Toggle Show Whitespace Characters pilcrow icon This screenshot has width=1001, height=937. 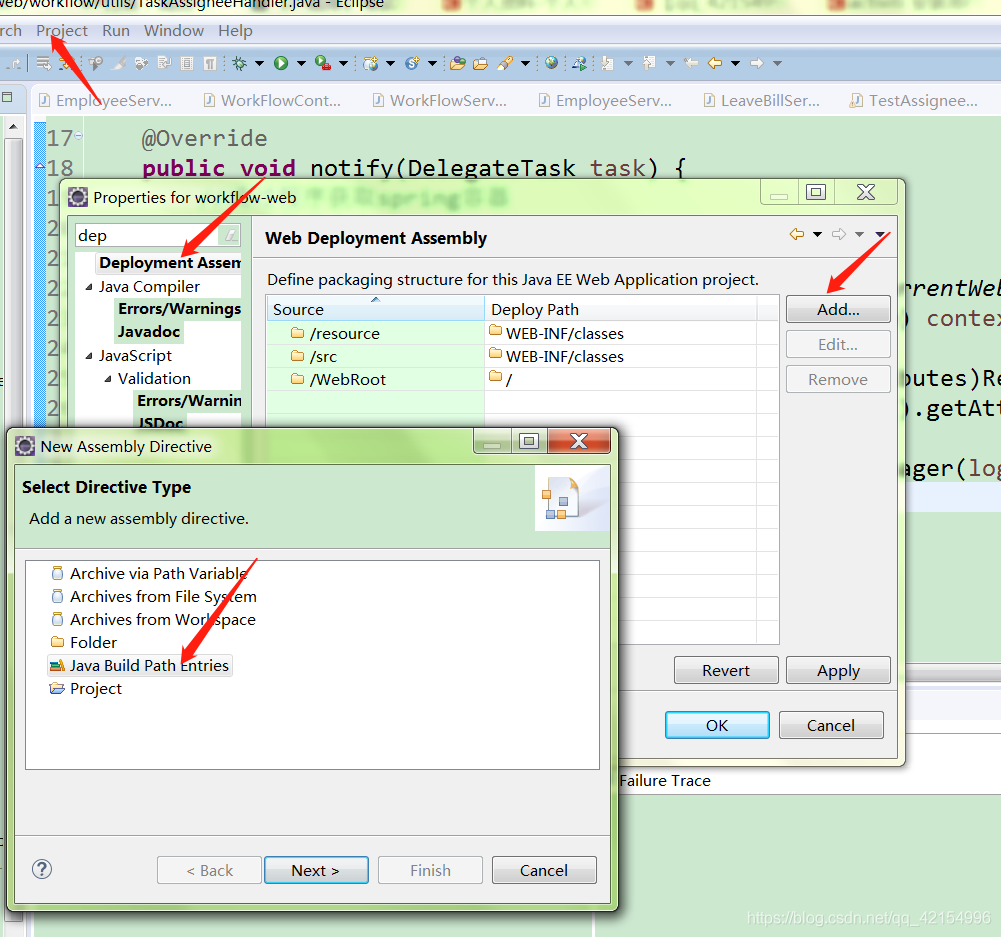209,63
